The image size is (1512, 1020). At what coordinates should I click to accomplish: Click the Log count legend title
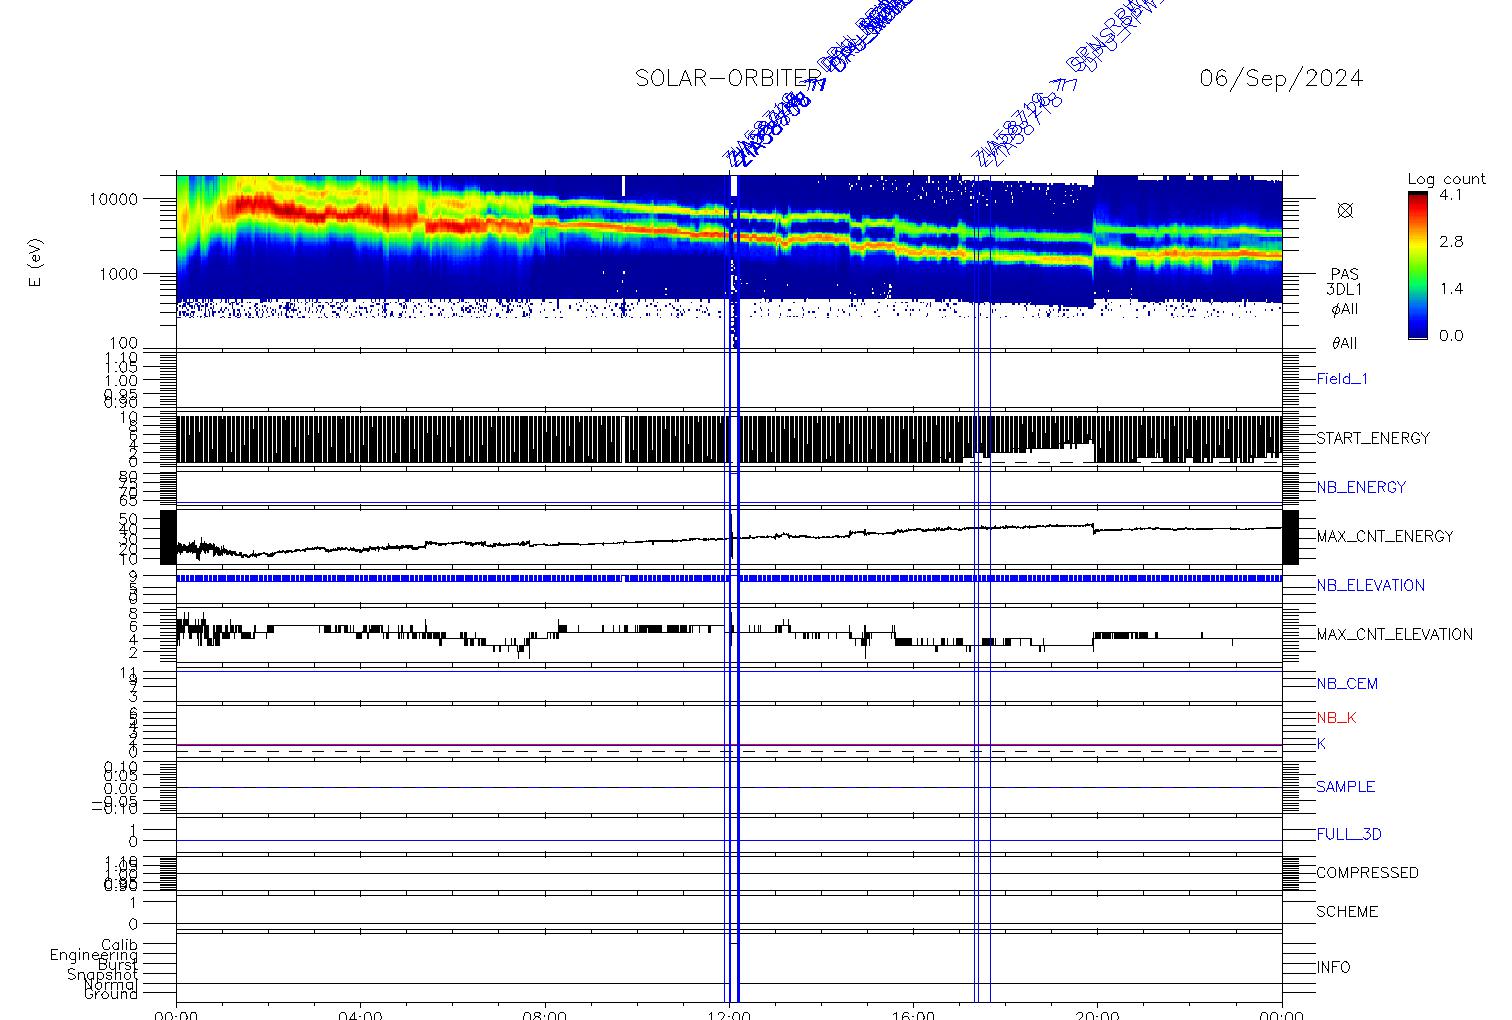click(x=1447, y=180)
